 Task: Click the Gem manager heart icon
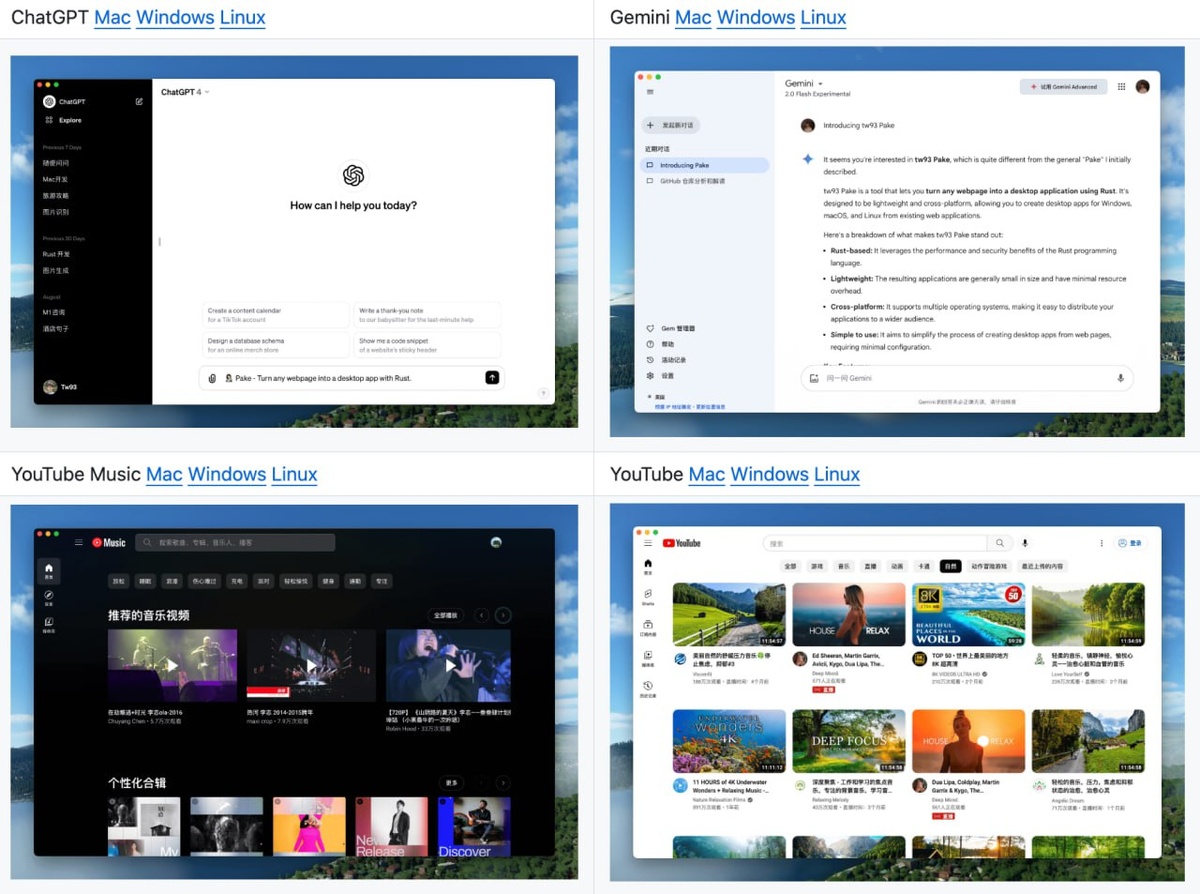click(651, 328)
